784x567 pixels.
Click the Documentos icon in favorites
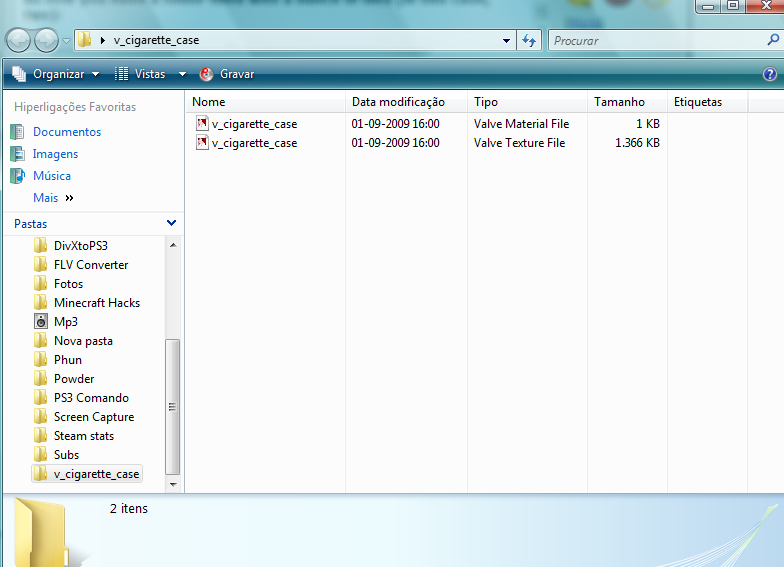pyautogui.click(x=18, y=132)
